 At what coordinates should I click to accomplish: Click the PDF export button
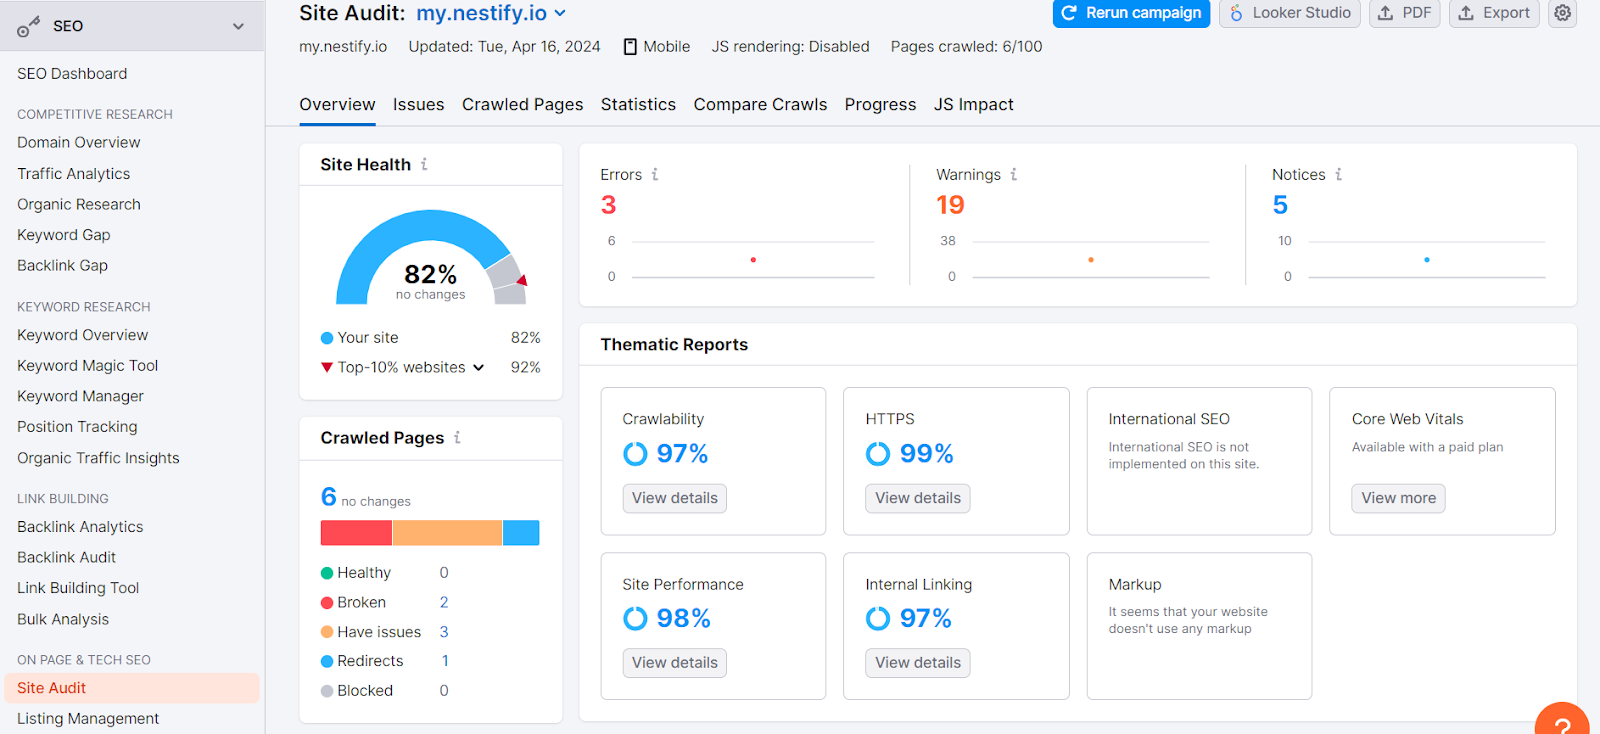(x=1404, y=13)
